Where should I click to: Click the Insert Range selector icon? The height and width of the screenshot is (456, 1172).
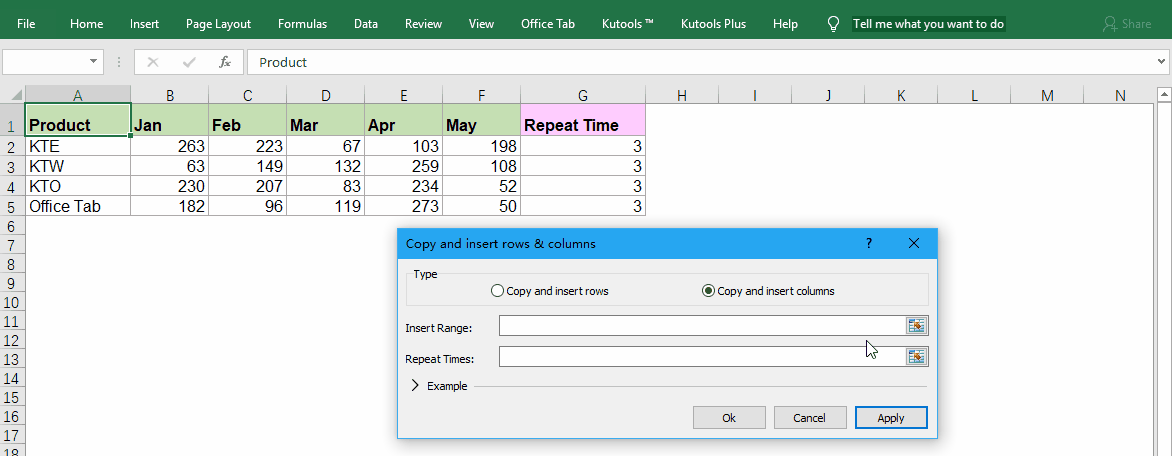pyautogui.click(x=917, y=326)
